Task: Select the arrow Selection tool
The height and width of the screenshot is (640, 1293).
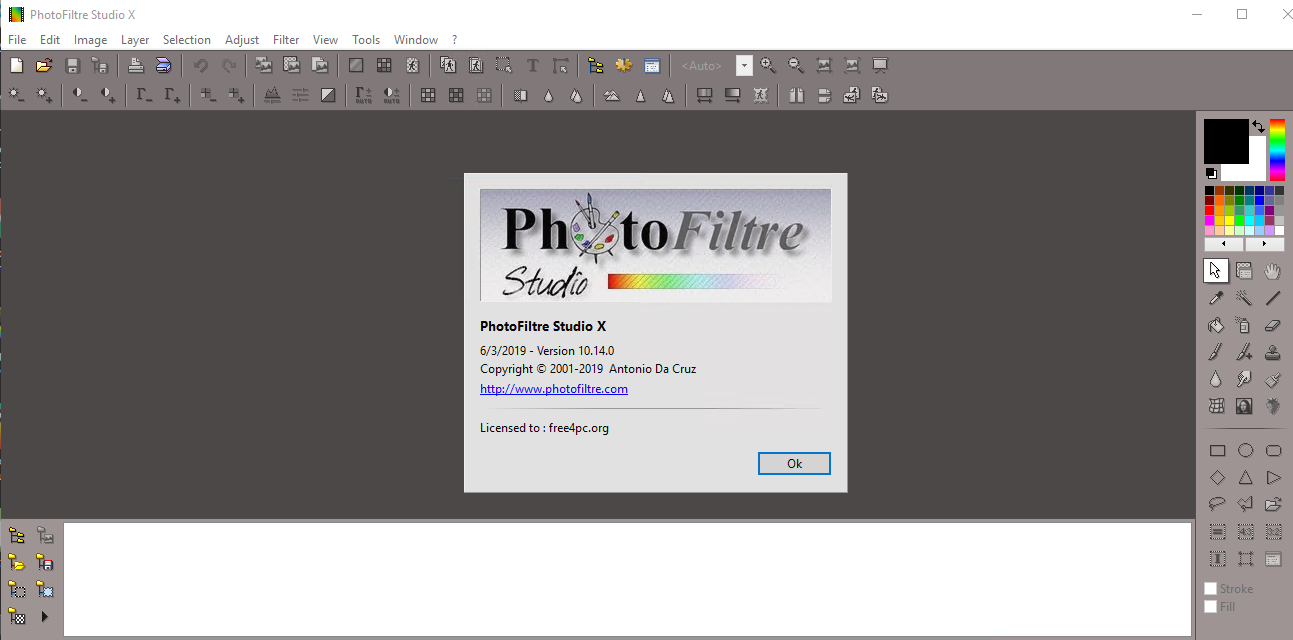Action: coord(1216,270)
